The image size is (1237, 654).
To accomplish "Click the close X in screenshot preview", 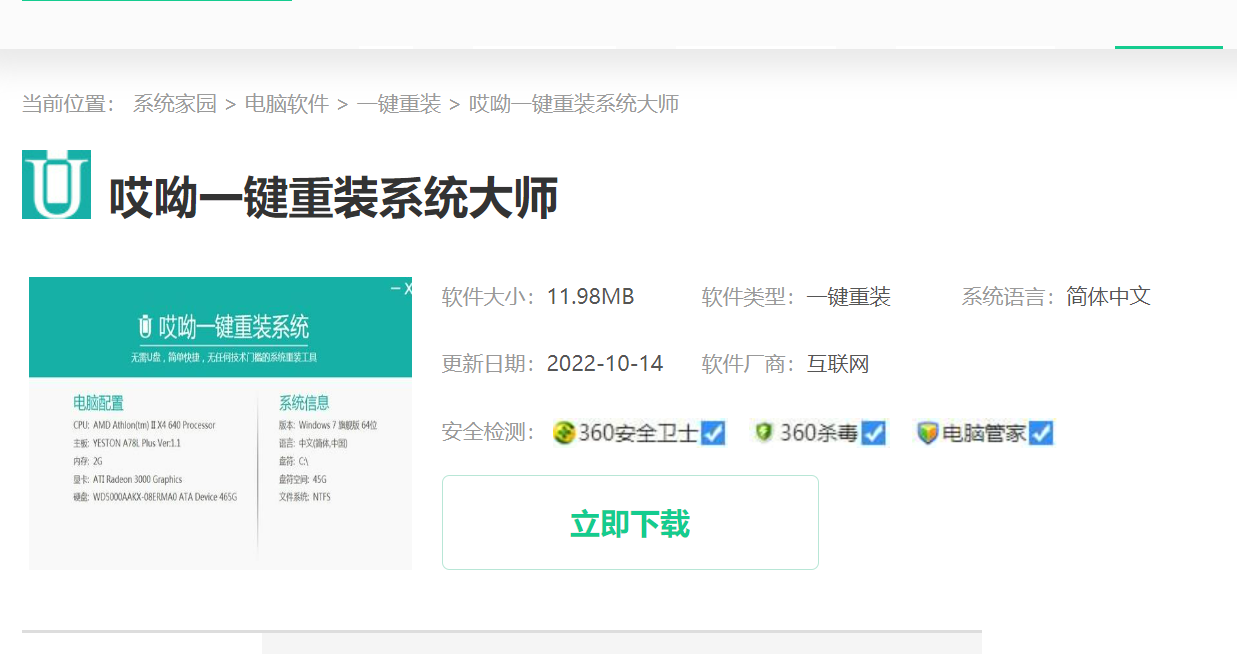I will coord(407,289).
